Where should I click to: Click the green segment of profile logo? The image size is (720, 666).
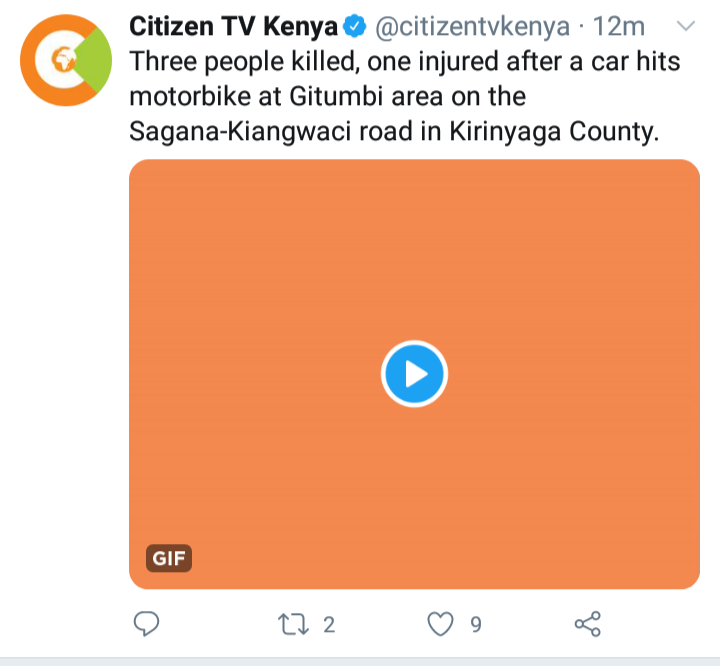pos(96,60)
